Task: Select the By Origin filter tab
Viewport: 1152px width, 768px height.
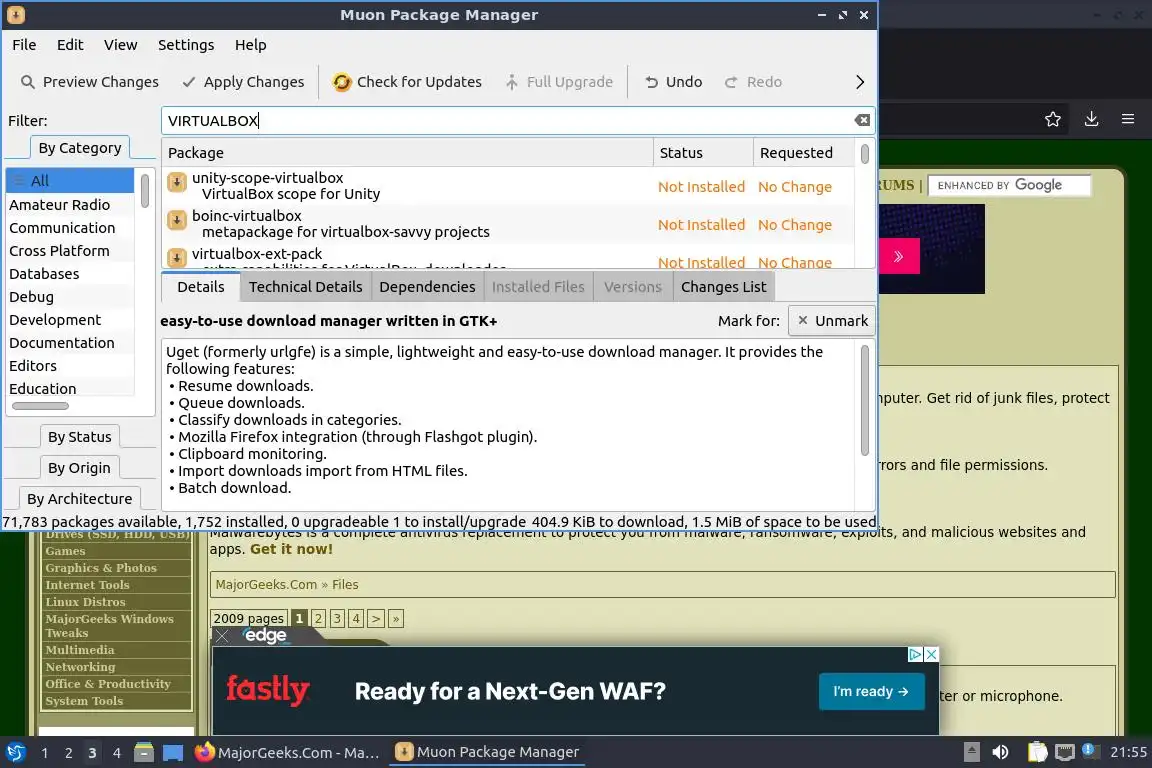Action: pyautogui.click(x=79, y=467)
